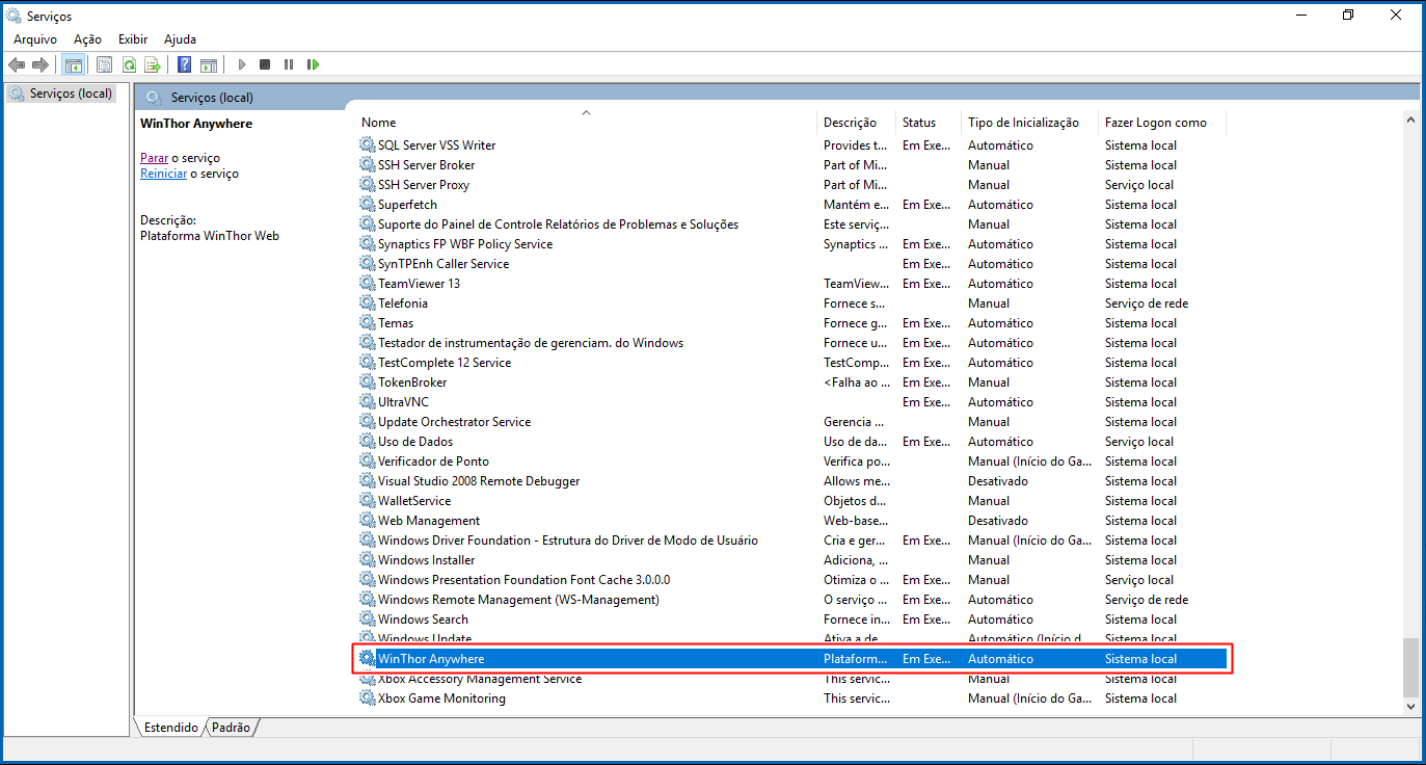Click the gear icon beside Superfetch
The image size is (1426, 765).
click(367, 204)
